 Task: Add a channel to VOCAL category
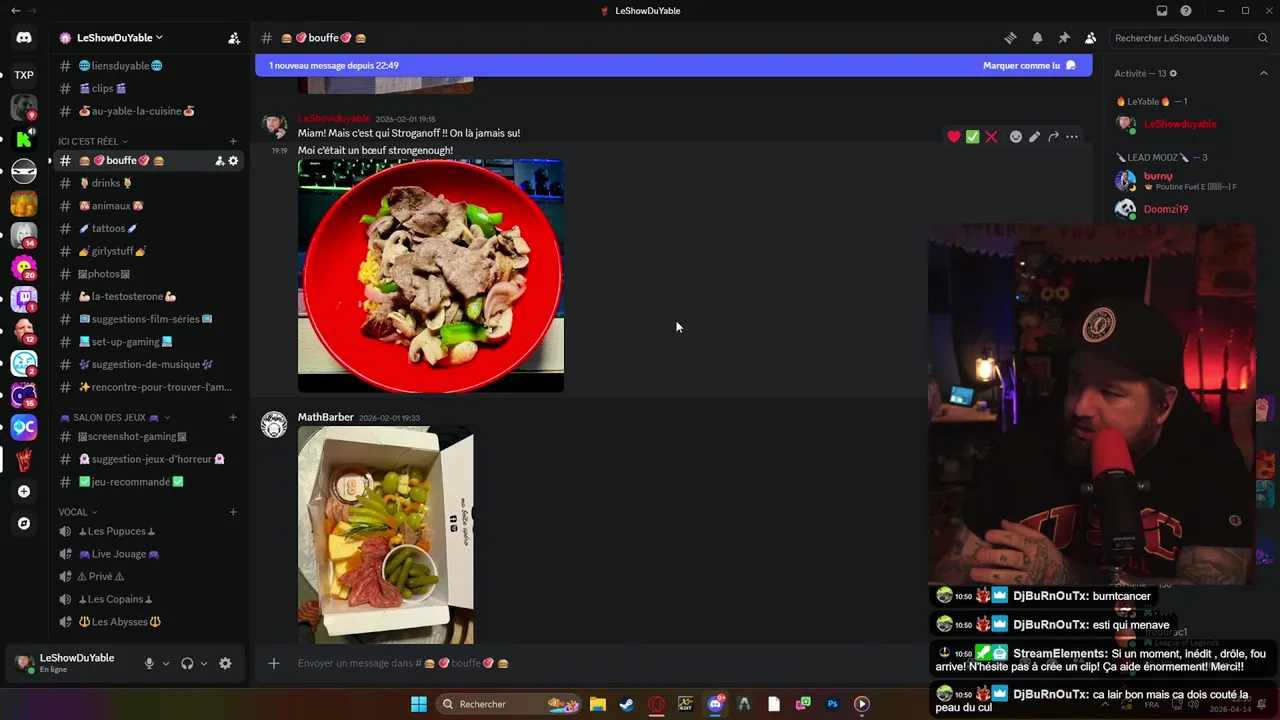coord(233,512)
